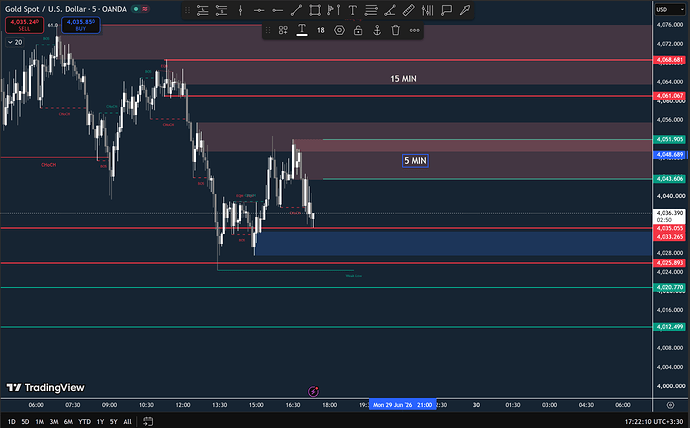Select the 15 MIN text label
The width and height of the screenshot is (690, 428).
pos(403,79)
